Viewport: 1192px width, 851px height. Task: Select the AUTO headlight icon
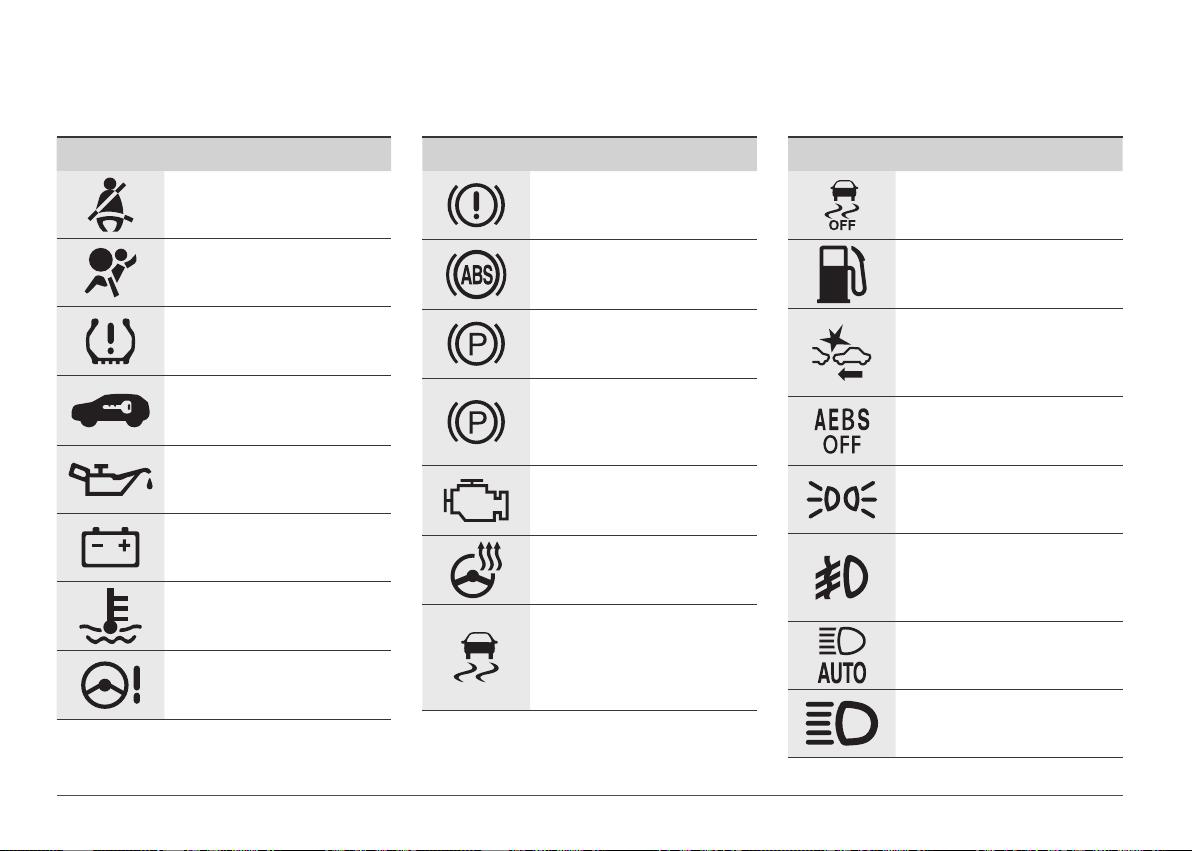coord(842,656)
